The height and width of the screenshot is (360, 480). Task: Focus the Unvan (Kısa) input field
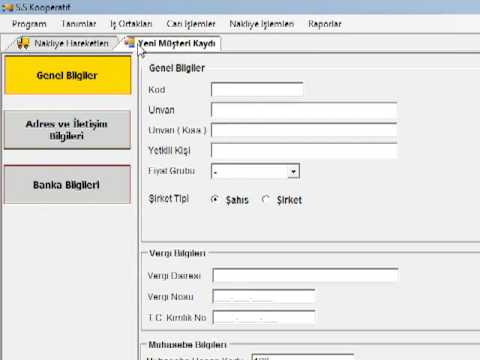[304, 130]
